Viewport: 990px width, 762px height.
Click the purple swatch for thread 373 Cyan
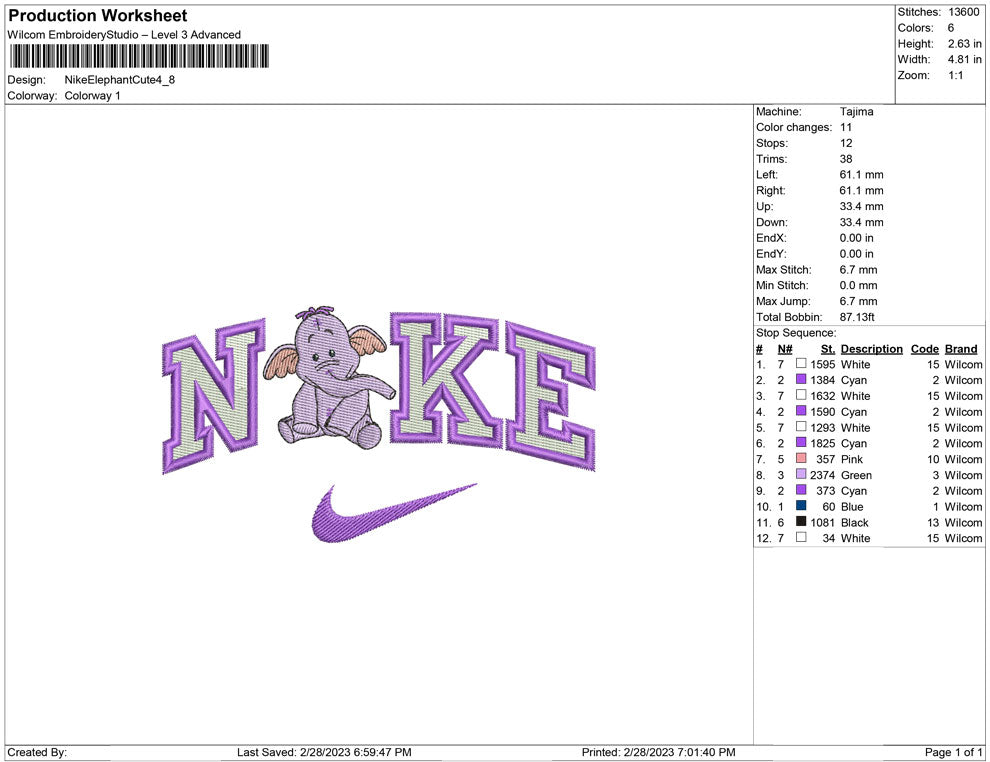click(x=801, y=490)
